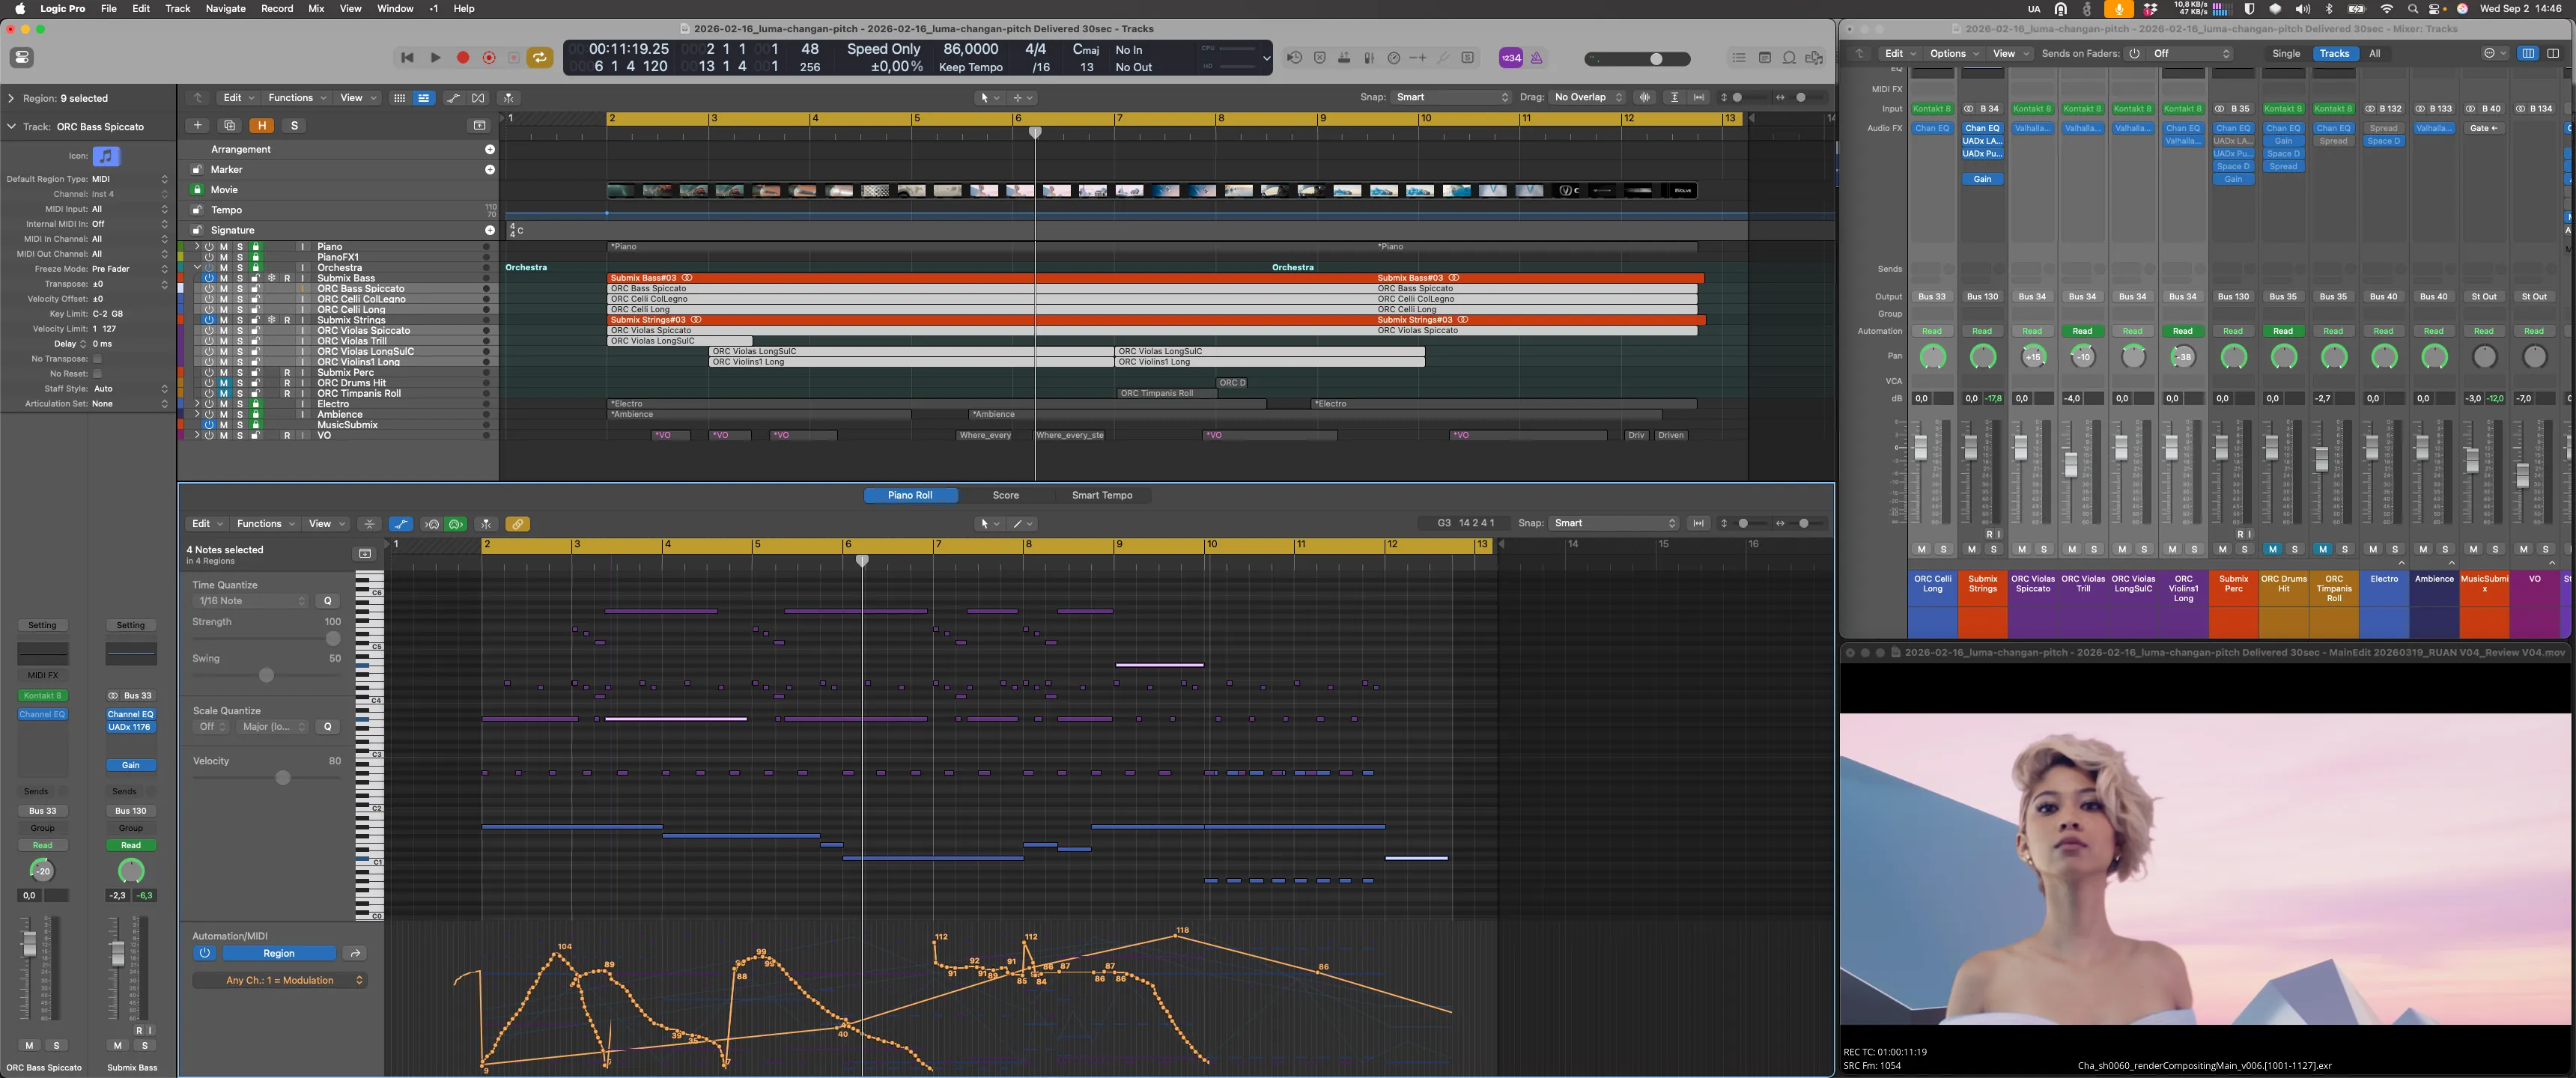Toggle green MIDI Out icon in Piano Roll
Viewport: 2576px width, 1078px height.
coord(456,524)
